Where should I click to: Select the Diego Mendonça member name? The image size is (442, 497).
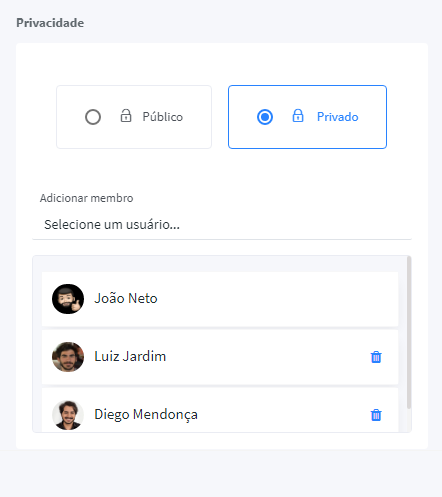coord(146,415)
